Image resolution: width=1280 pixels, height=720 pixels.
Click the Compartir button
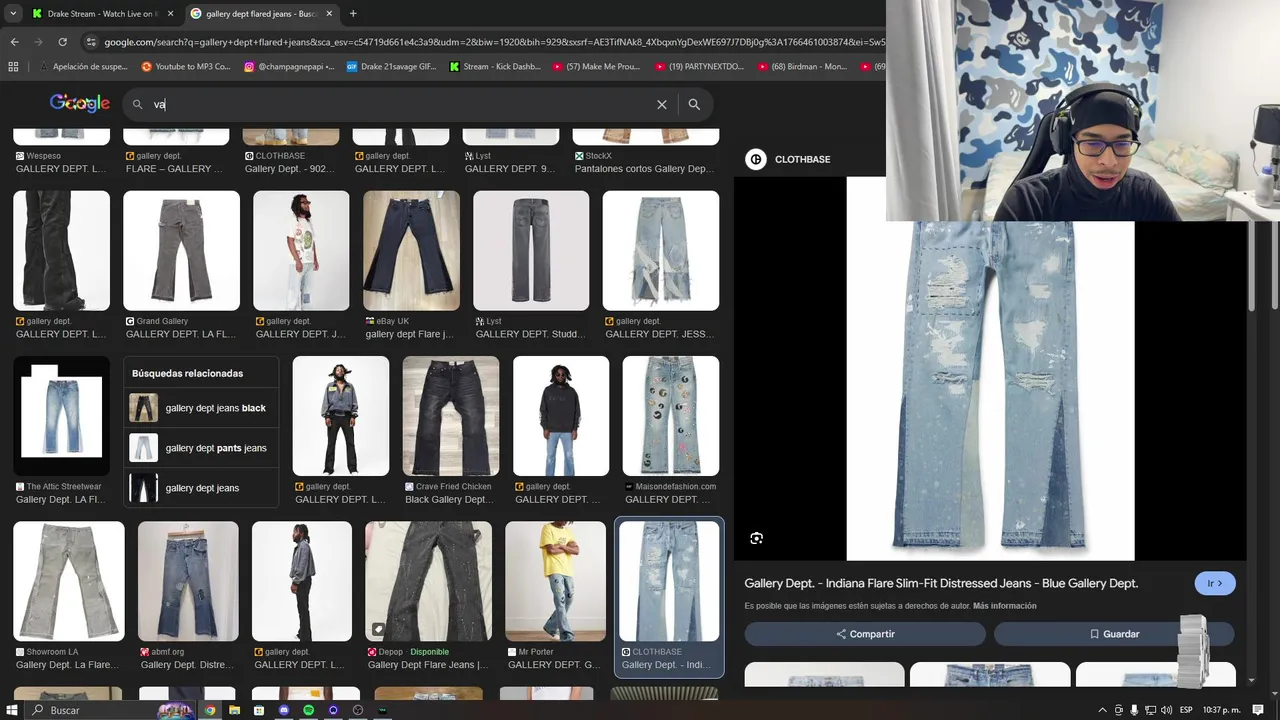865,634
